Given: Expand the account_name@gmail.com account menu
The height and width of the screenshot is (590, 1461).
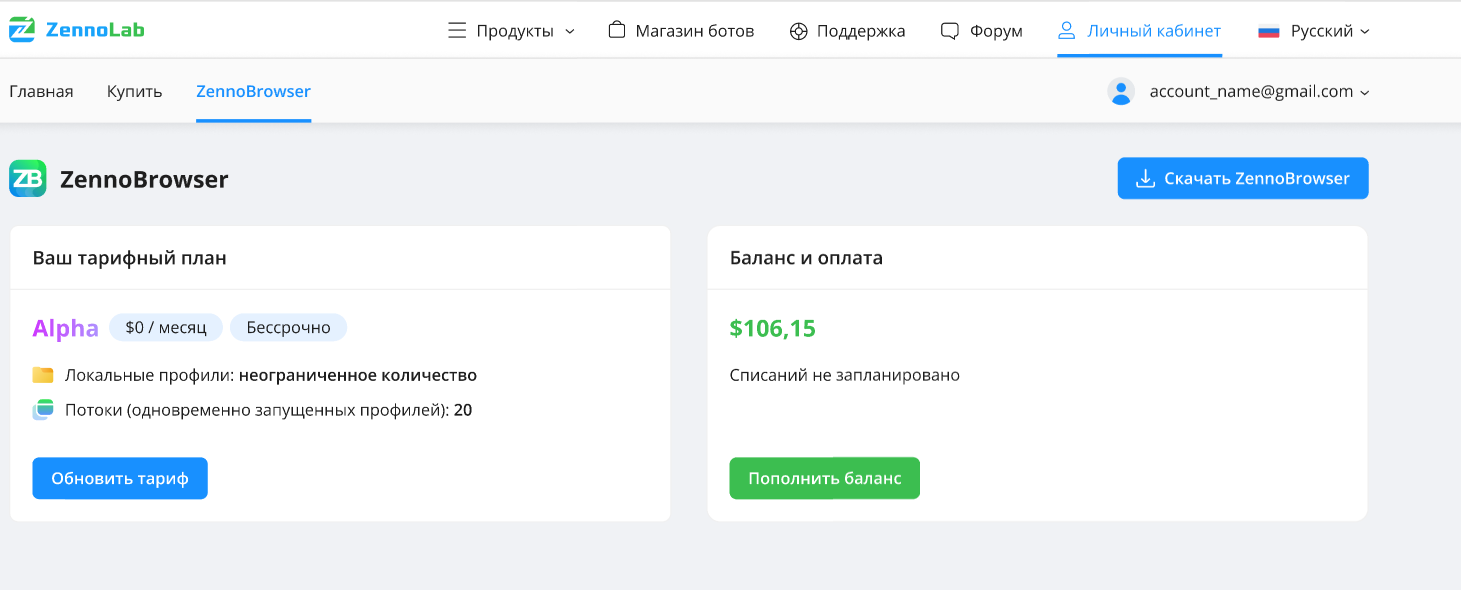Looking at the screenshot, I should click(1258, 92).
